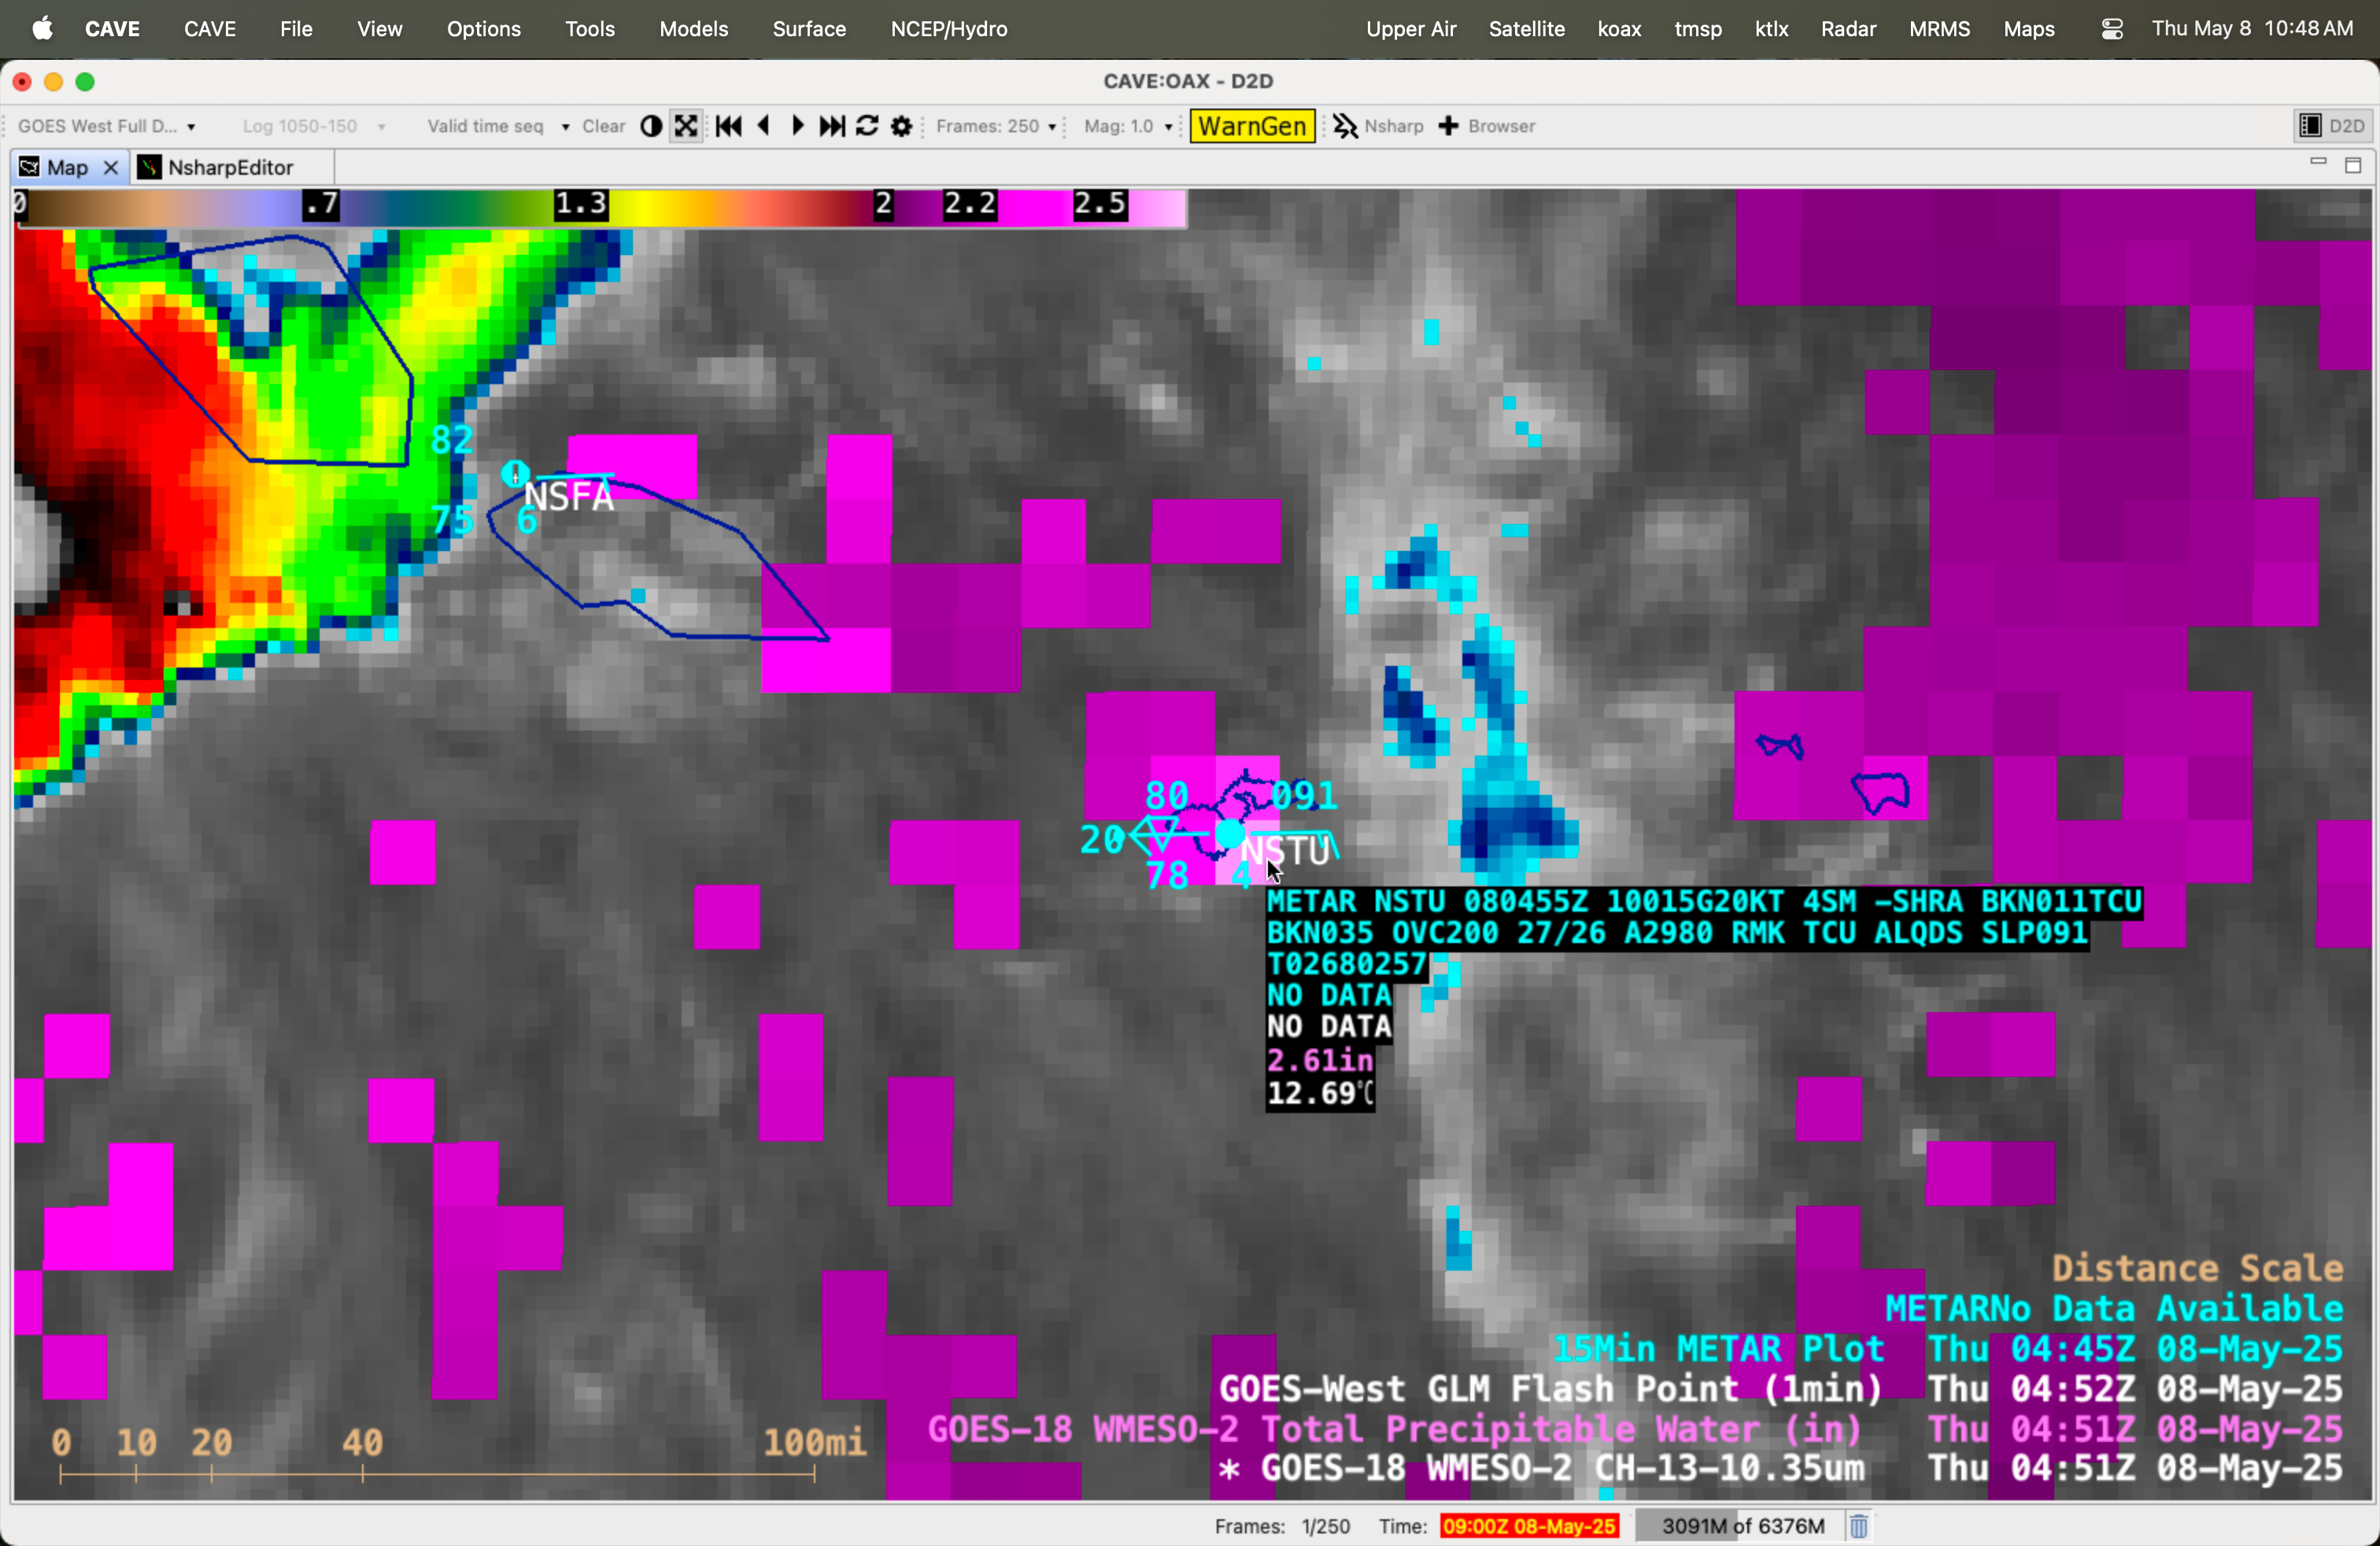Select GOES-West GLM Flash Point legend
This screenshot has height=1546, width=2380.
coord(1781,1388)
